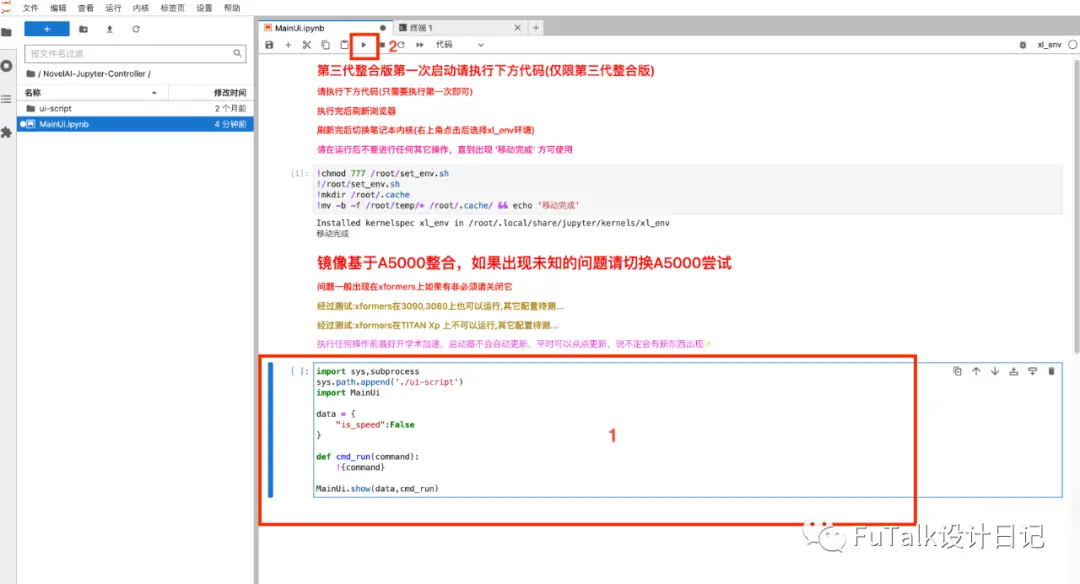This screenshot has width=1080, height=584.
Task: Open the blue new launcher plus button
Action: pos(47,29)
